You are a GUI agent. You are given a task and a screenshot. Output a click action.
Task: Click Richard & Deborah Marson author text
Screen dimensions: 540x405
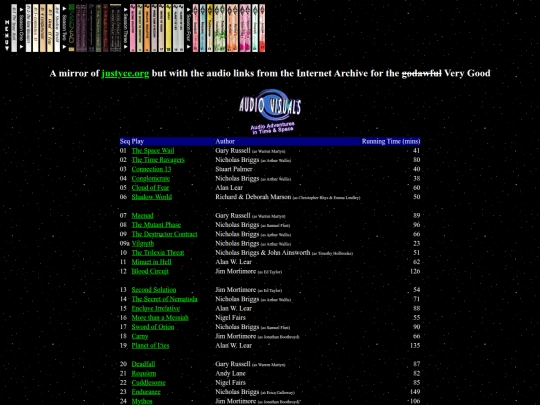(253, 197)
